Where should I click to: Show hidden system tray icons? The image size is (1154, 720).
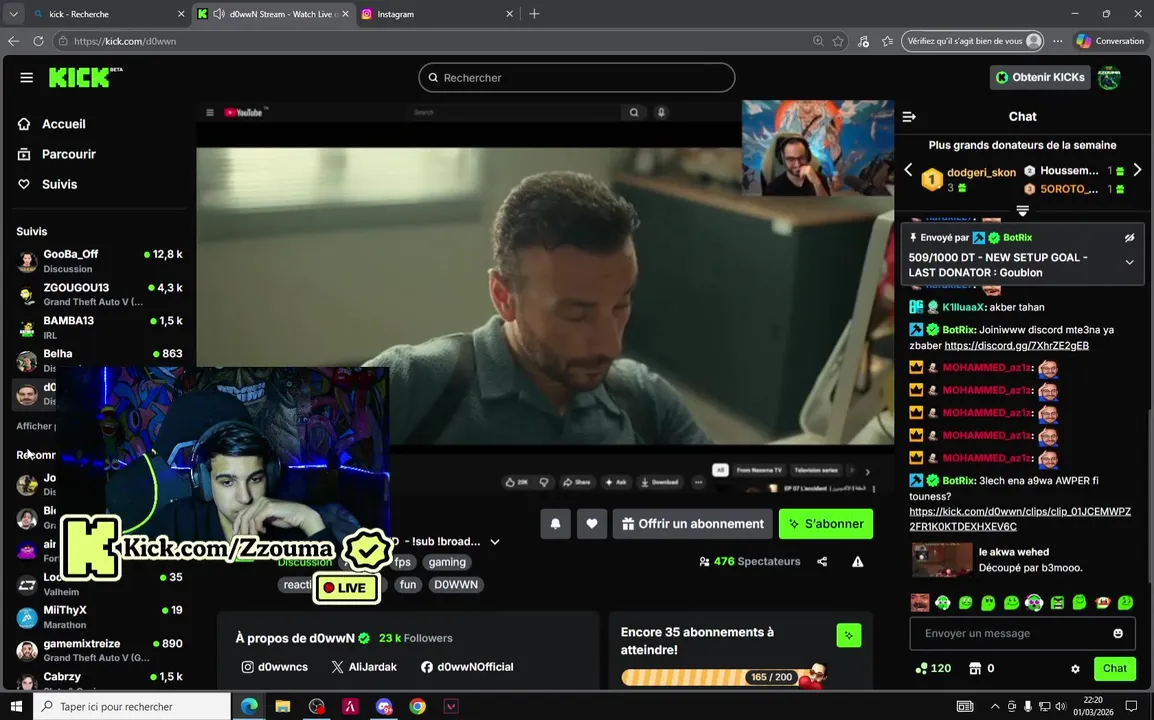point(995,707)
